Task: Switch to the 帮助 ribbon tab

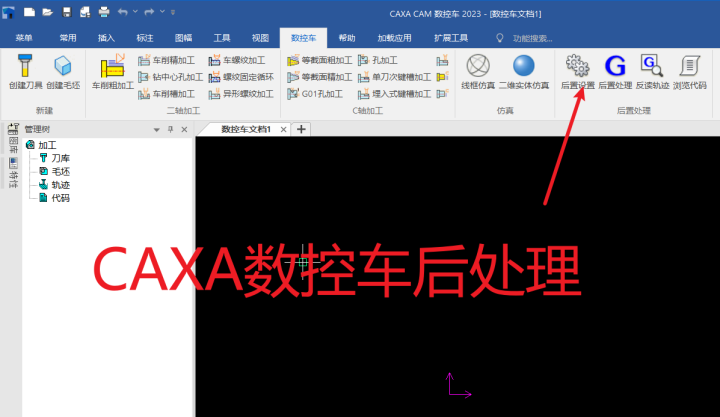Action: [347, 38]
